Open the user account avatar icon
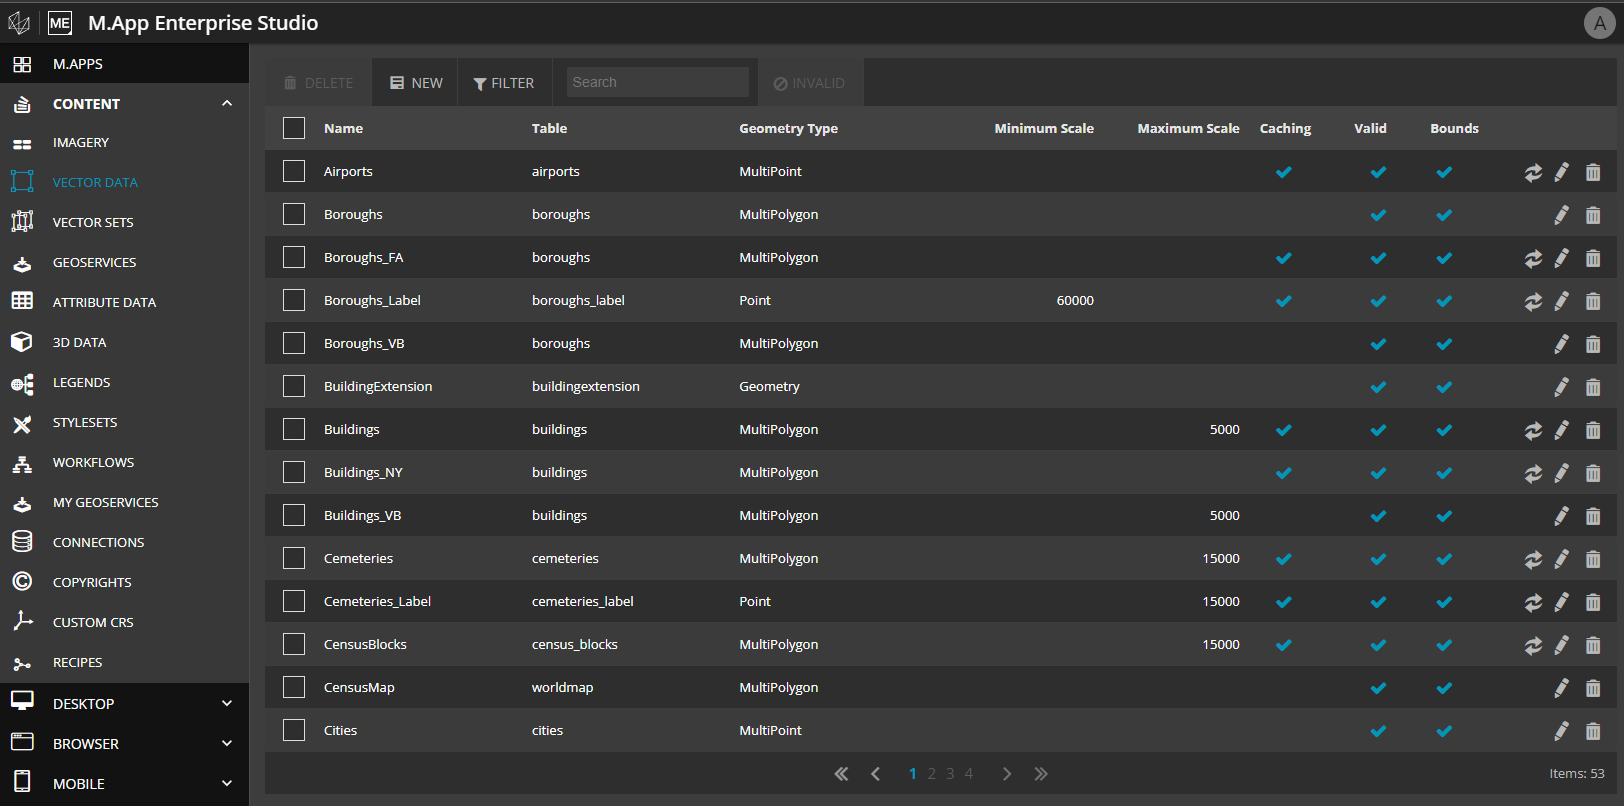Viewport: 1624px width, 806px height. pyautogui.click(x=1599, y=23)
